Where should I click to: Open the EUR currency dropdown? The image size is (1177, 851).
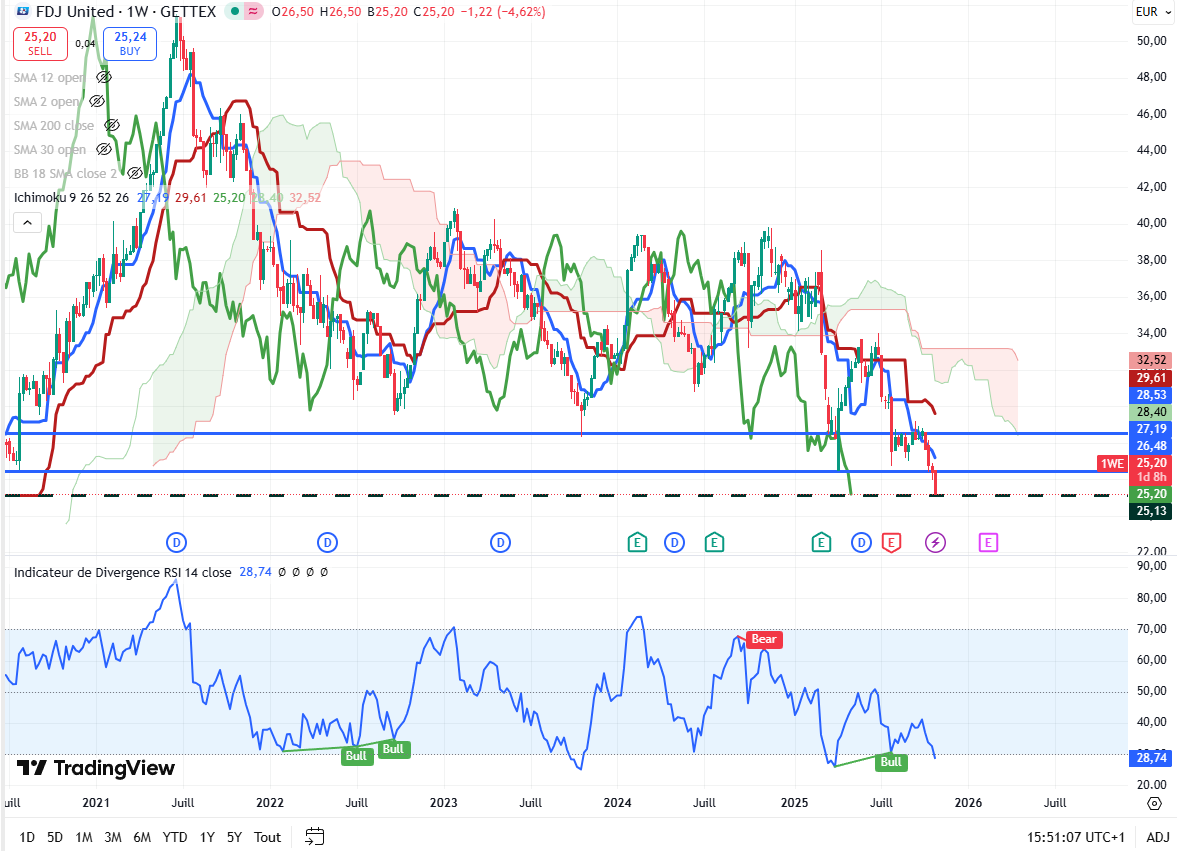(x=1151, y=12)
